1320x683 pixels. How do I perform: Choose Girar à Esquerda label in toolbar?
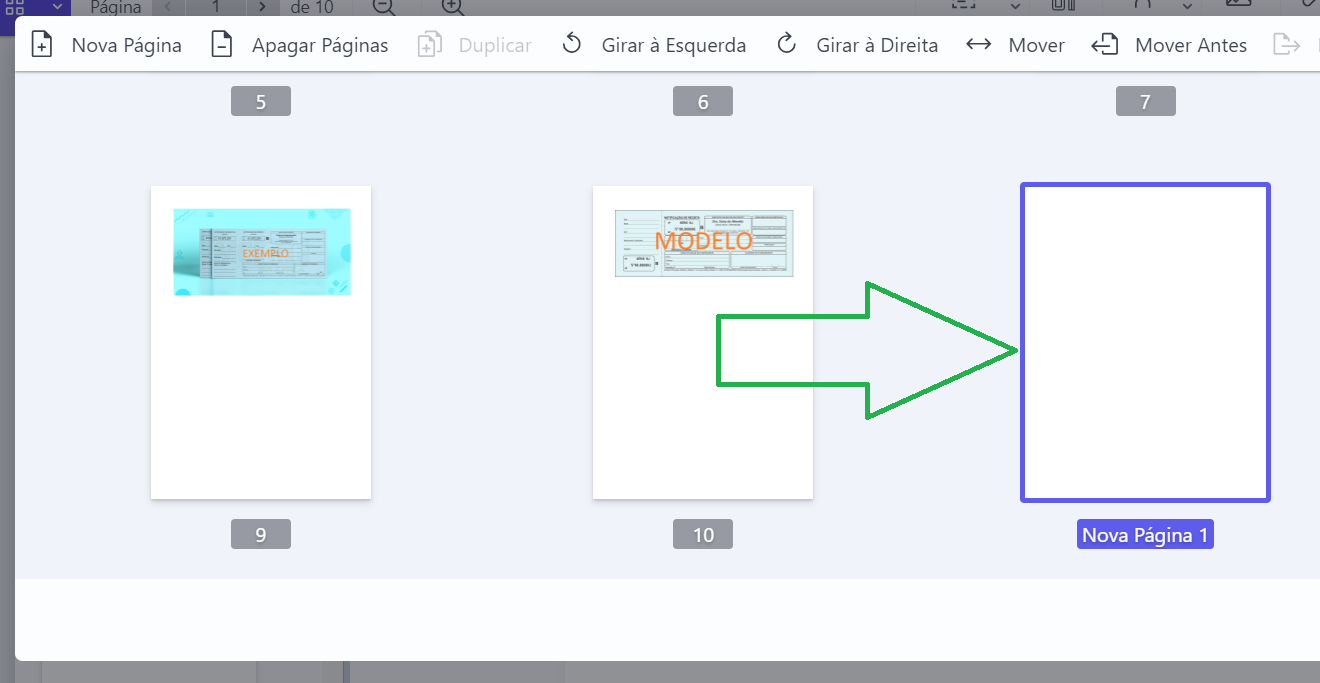[673, 45]
